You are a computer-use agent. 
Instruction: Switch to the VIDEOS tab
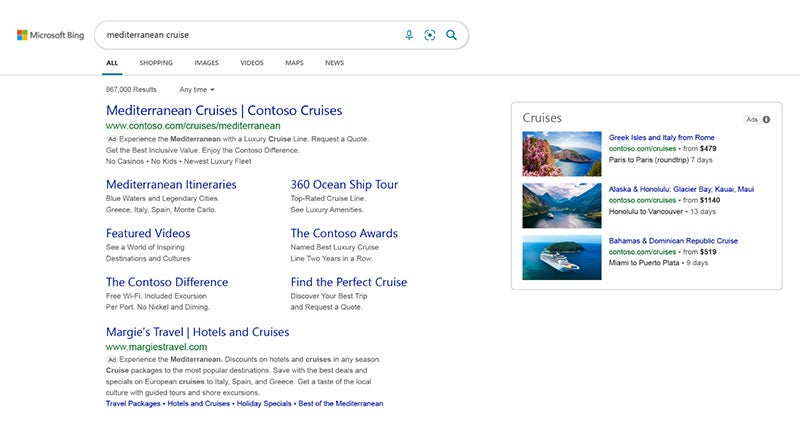coord(252,63)
